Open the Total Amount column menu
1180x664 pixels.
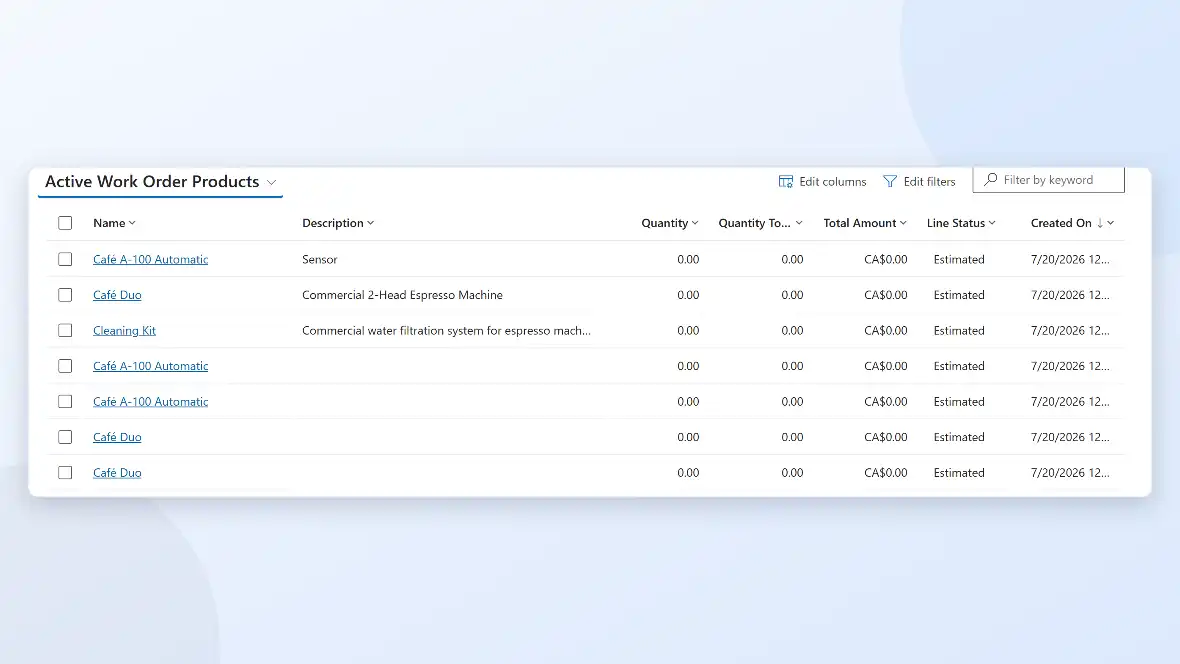point(865,223)
